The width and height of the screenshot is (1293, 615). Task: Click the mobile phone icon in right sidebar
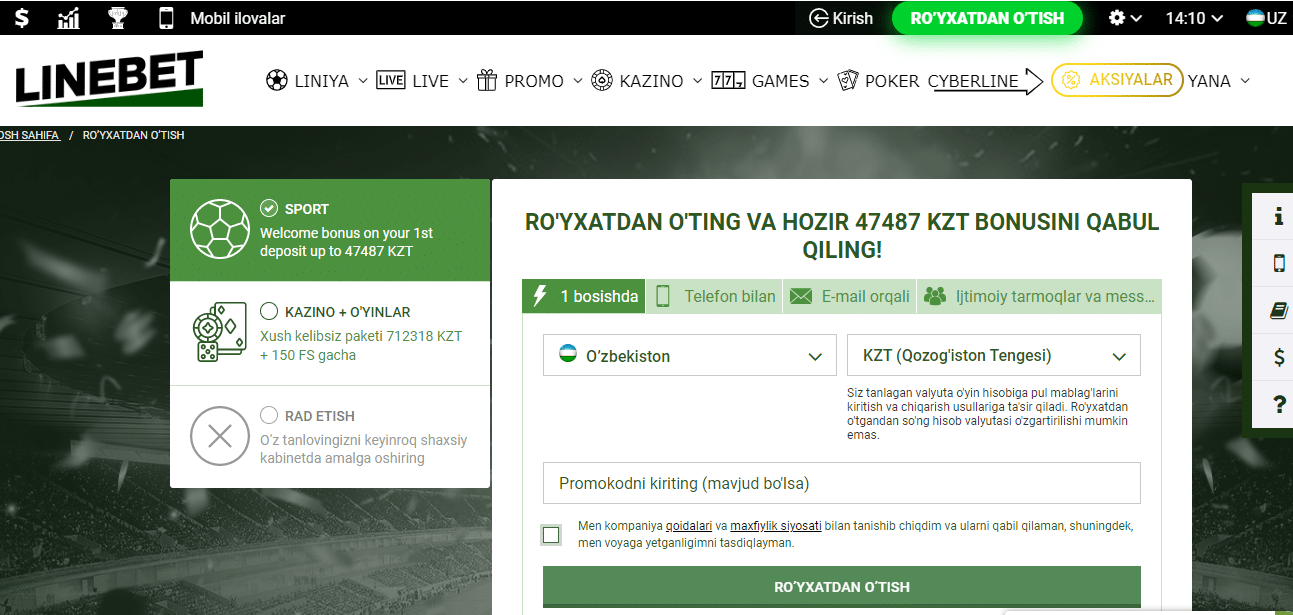1278,263
